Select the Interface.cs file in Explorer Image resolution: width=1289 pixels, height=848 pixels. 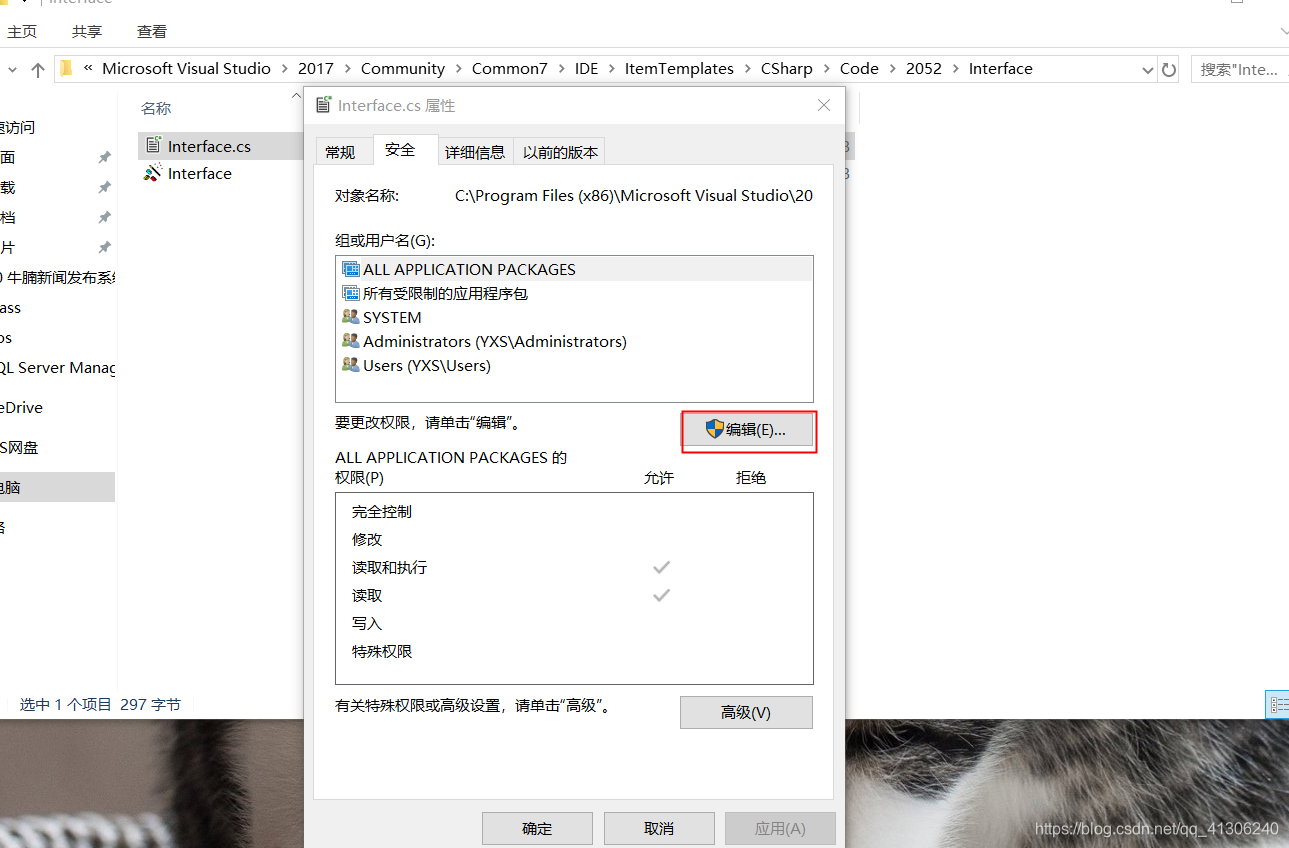[x=209, y=146]
